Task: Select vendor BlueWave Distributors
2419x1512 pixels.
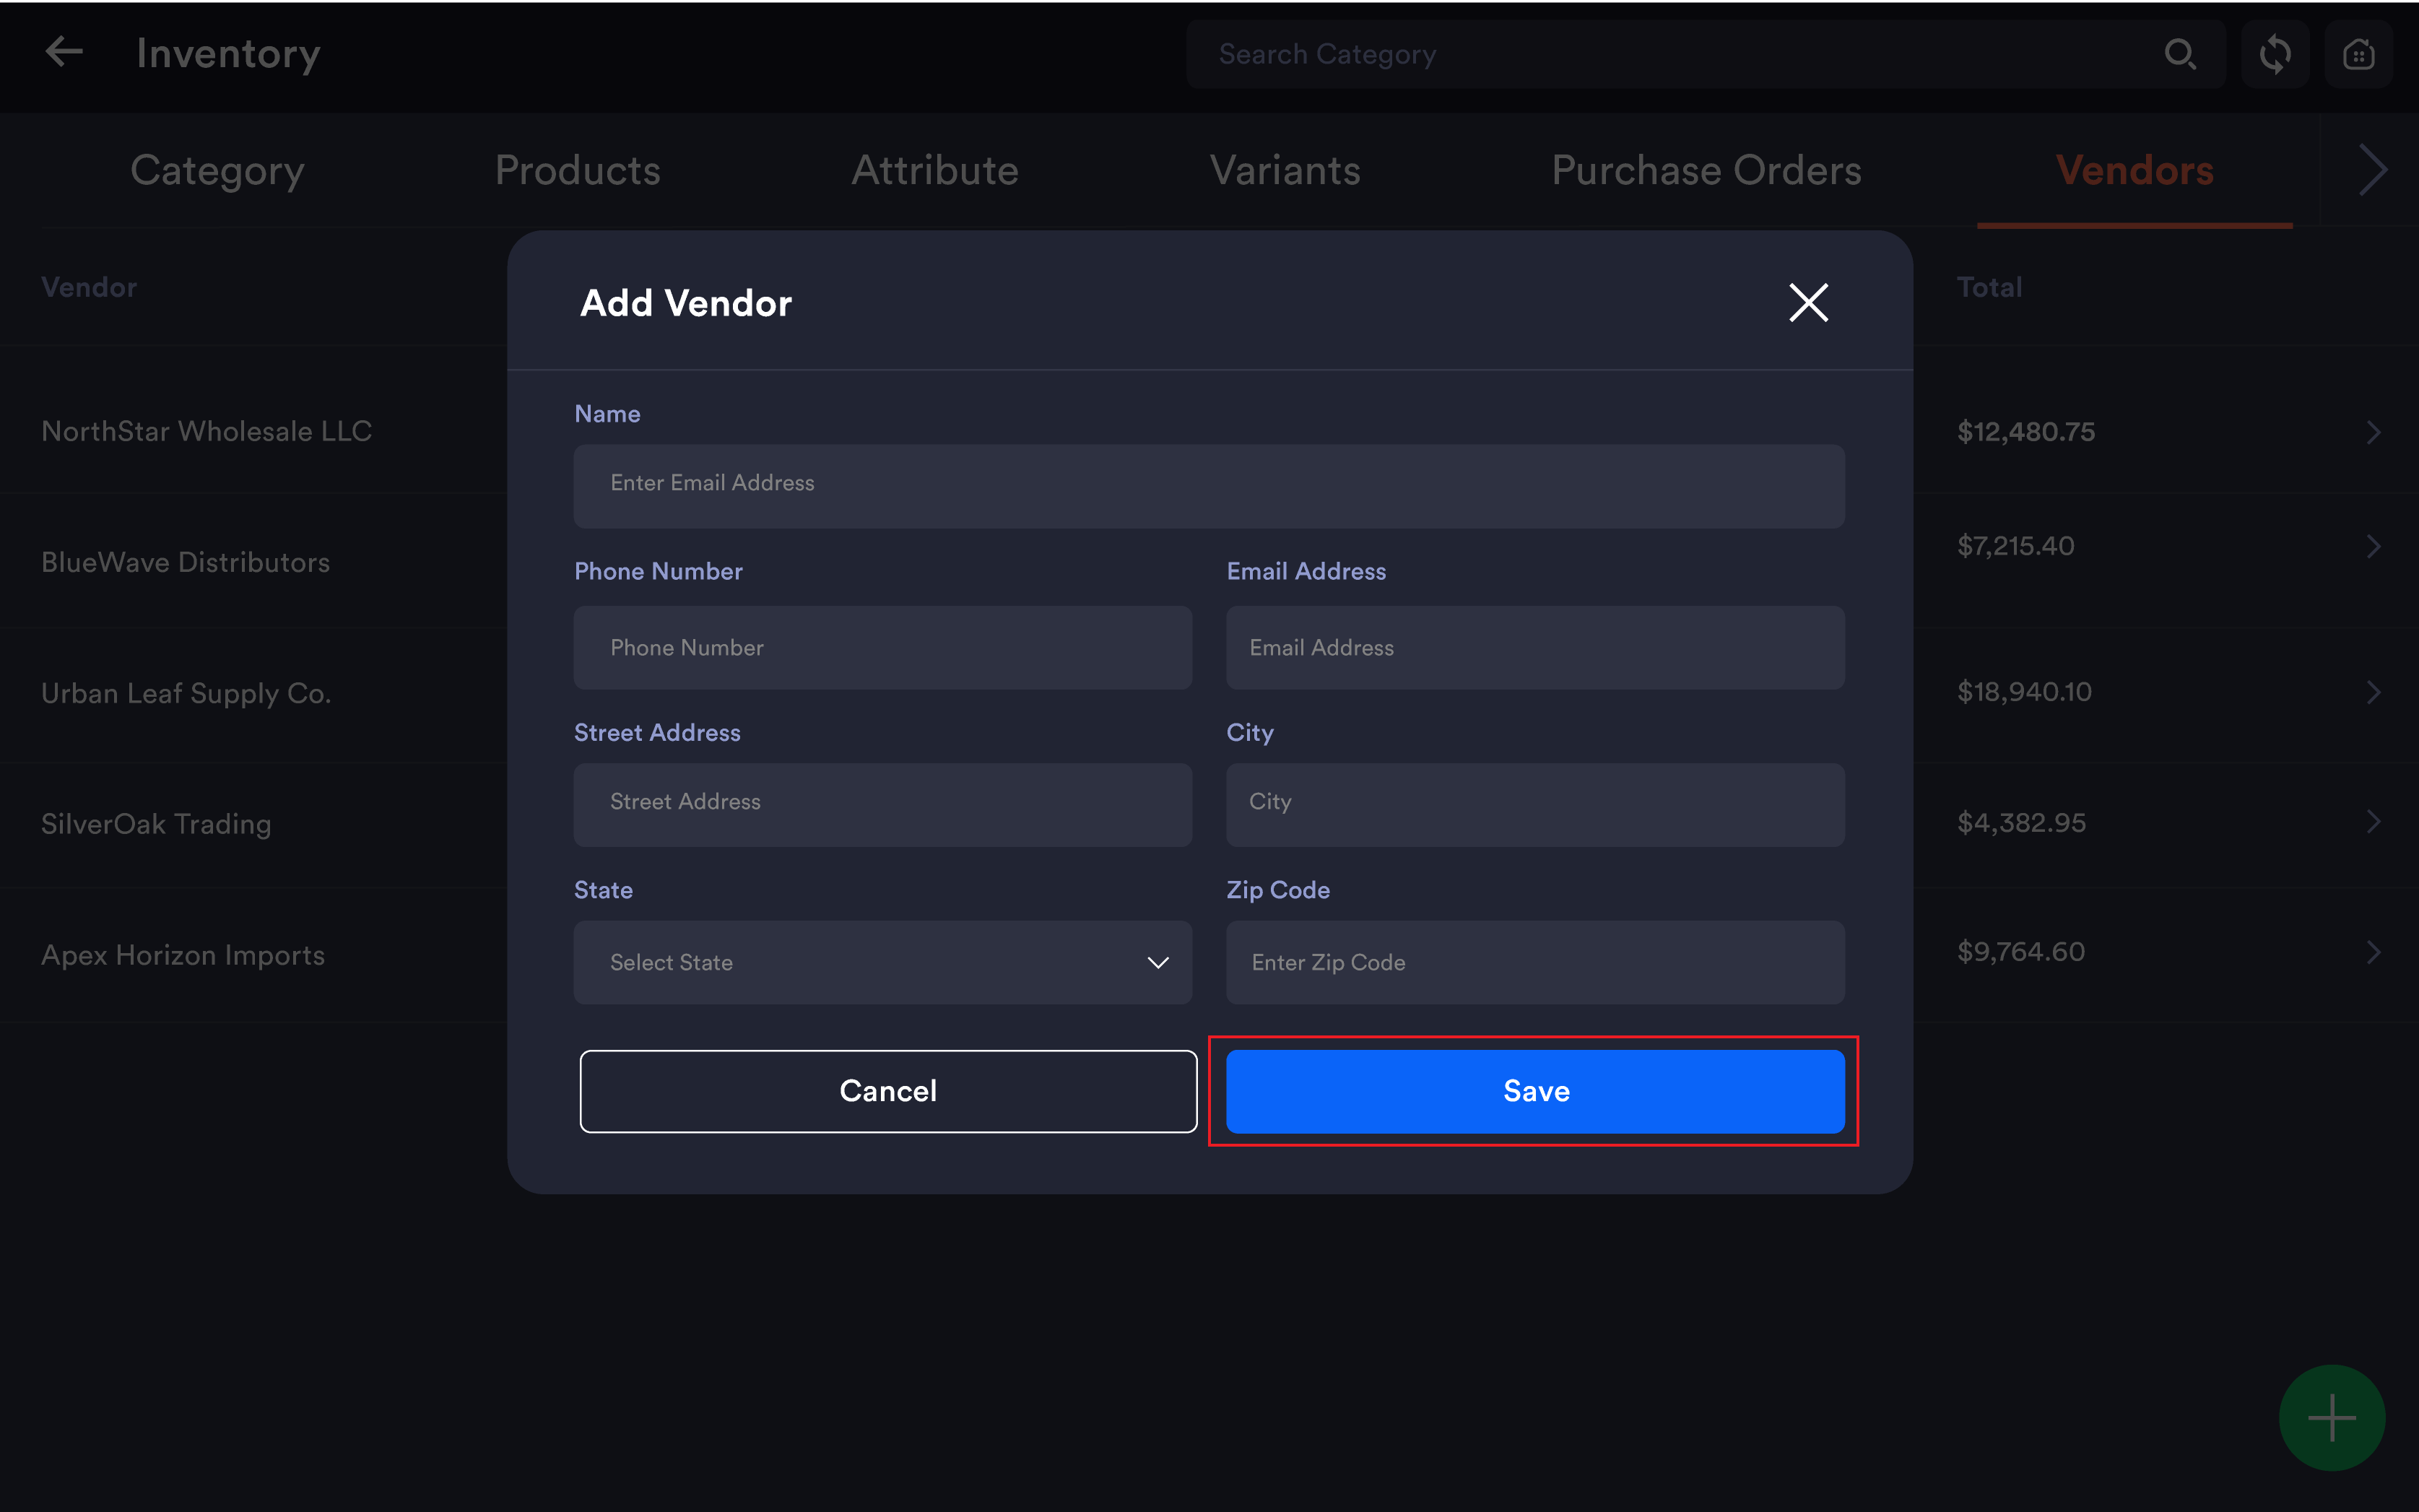Action: pyautogui.click(x=185, y=562)
